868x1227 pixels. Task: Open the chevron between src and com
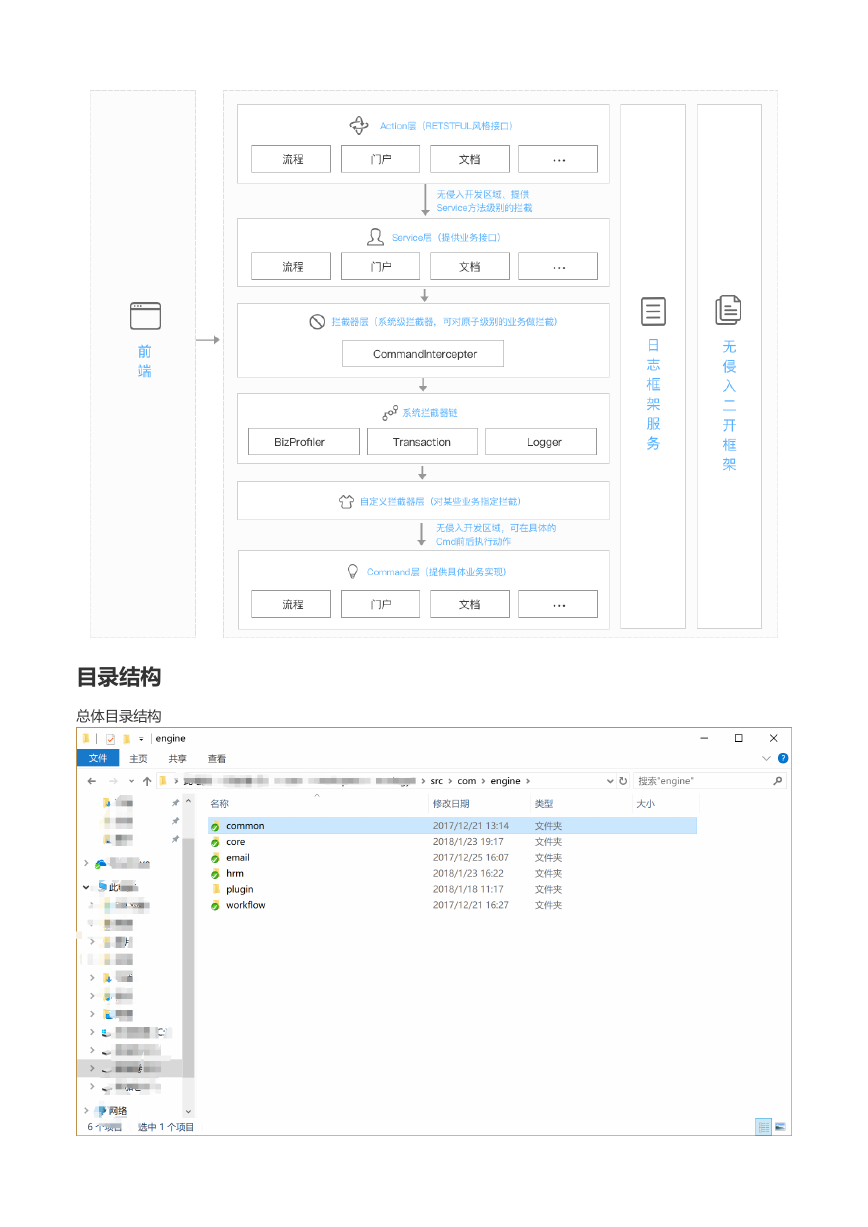(x=450, y=781)
